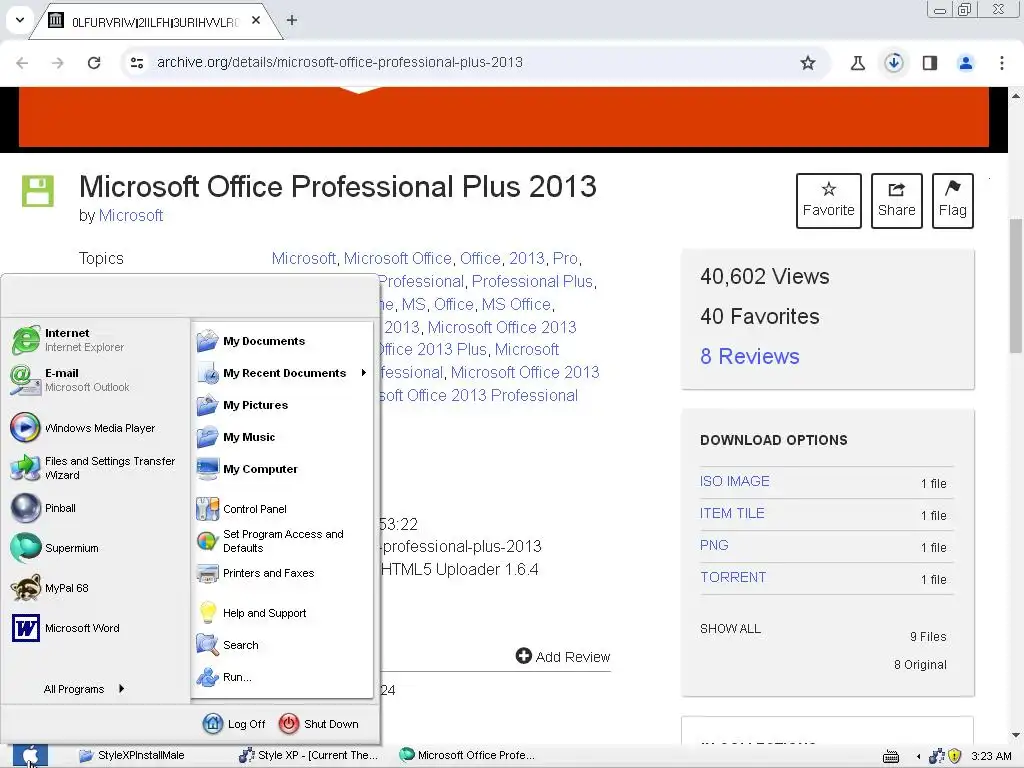Click the Apple-logo Start button
Image resolution: width=1024 pixels, height=768 pixels.
tap(30, 756)
